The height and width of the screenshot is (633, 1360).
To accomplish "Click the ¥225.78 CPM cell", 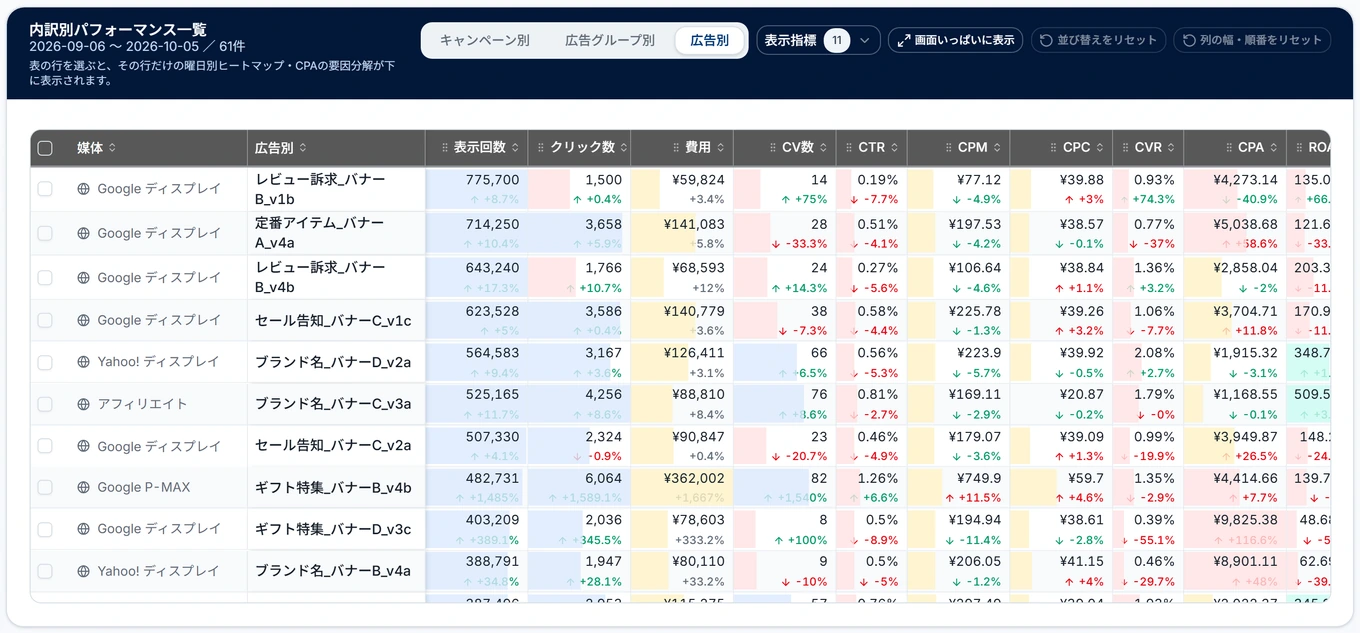I will (959, 320).
